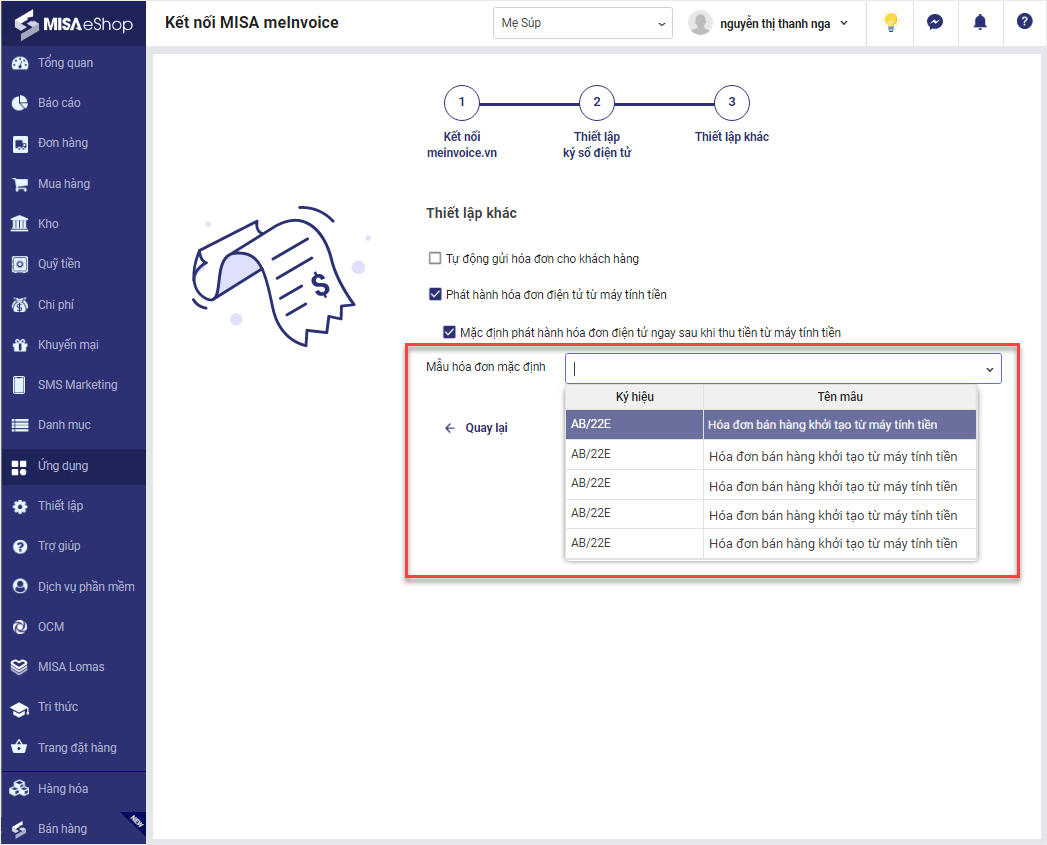This screenshot has width=1047, height=845.
Task: Click the Báo cáo pie chart icon
Action: pyautogui.click(x=20, y=103)
